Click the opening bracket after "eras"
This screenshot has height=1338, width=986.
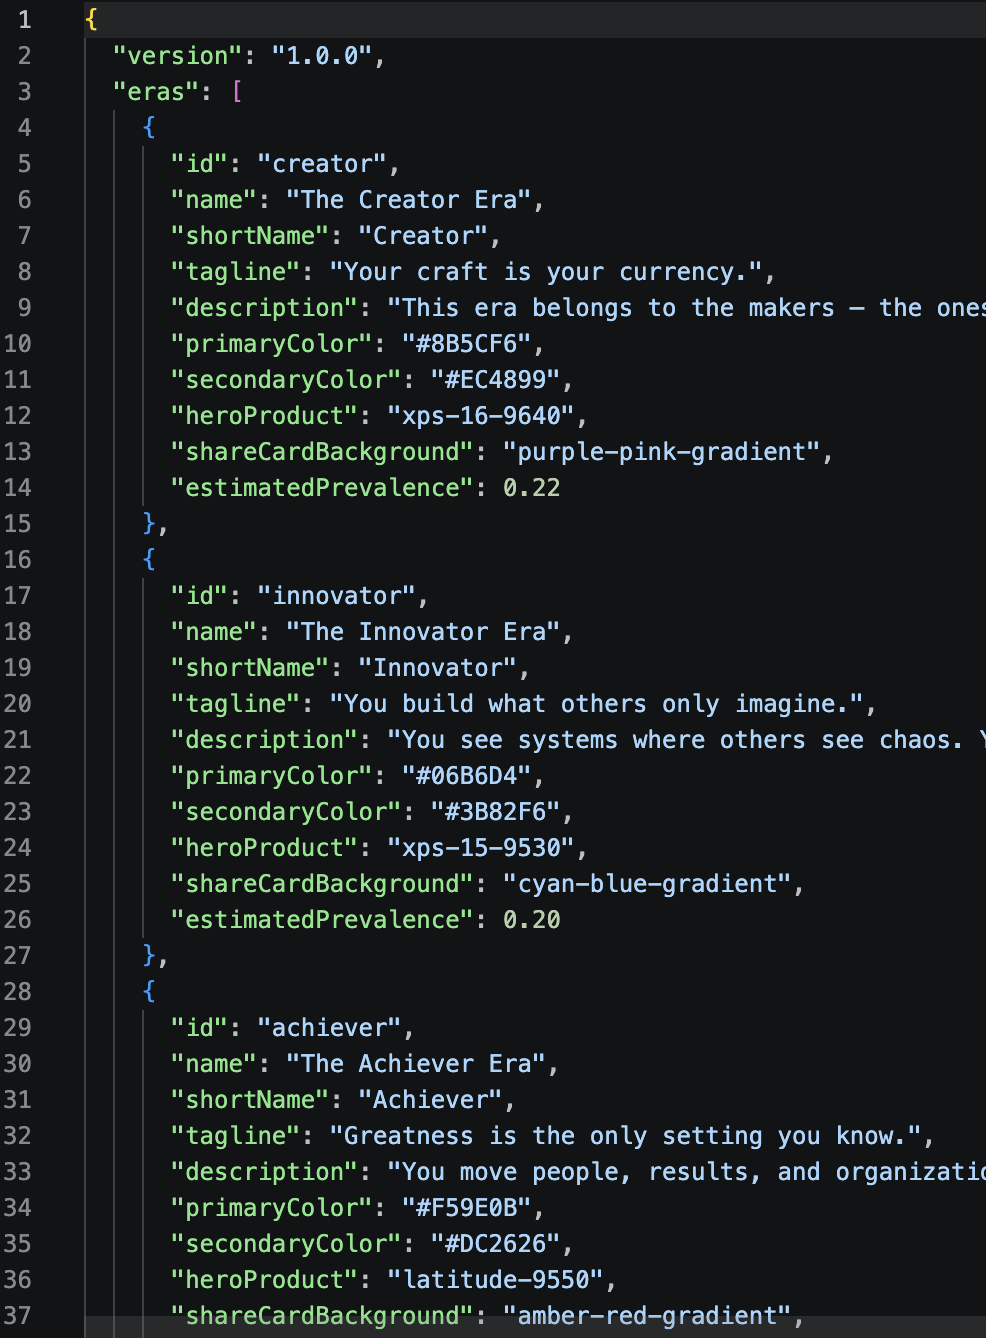pos(236,91)
